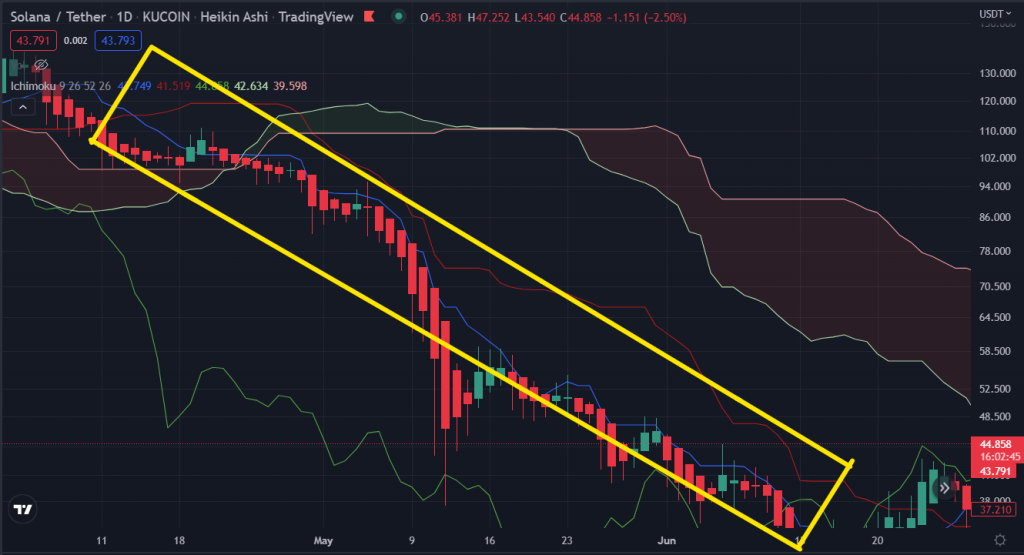Click Ichimoku red value 41.519

pos(173,86)
